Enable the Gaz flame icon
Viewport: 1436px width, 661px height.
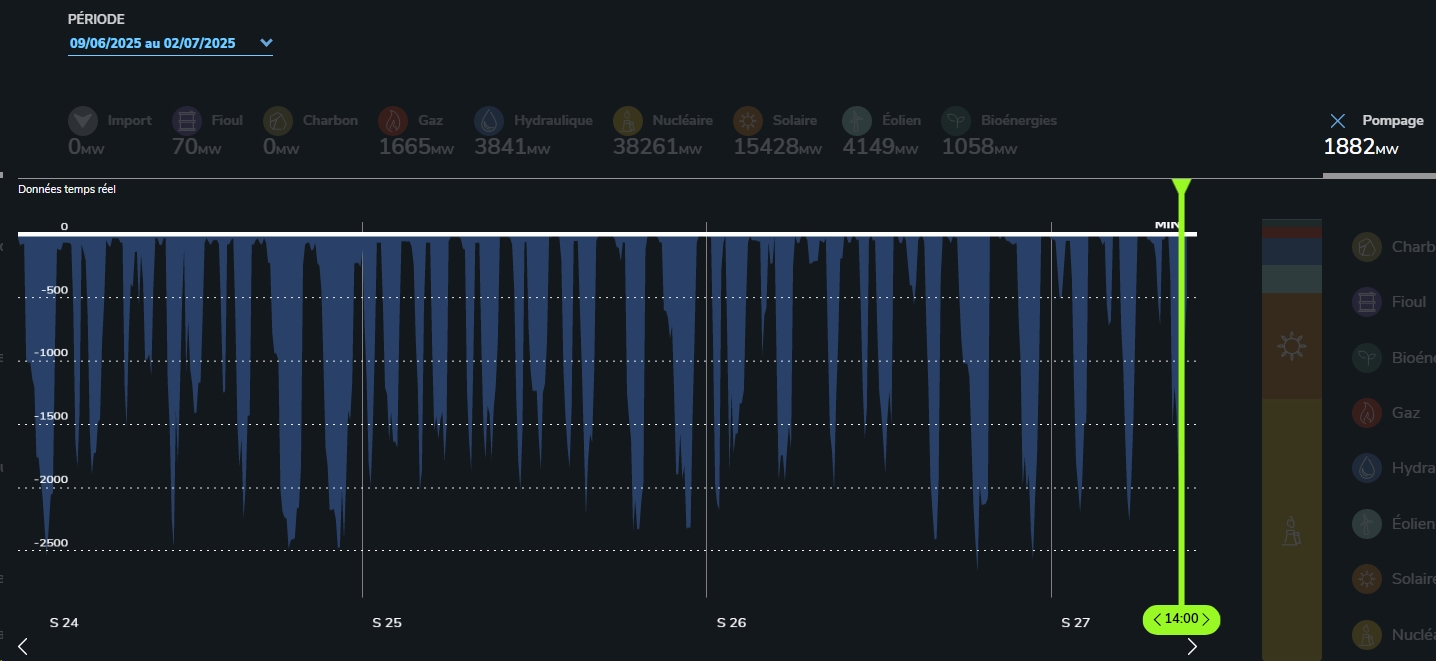point(394,121)
